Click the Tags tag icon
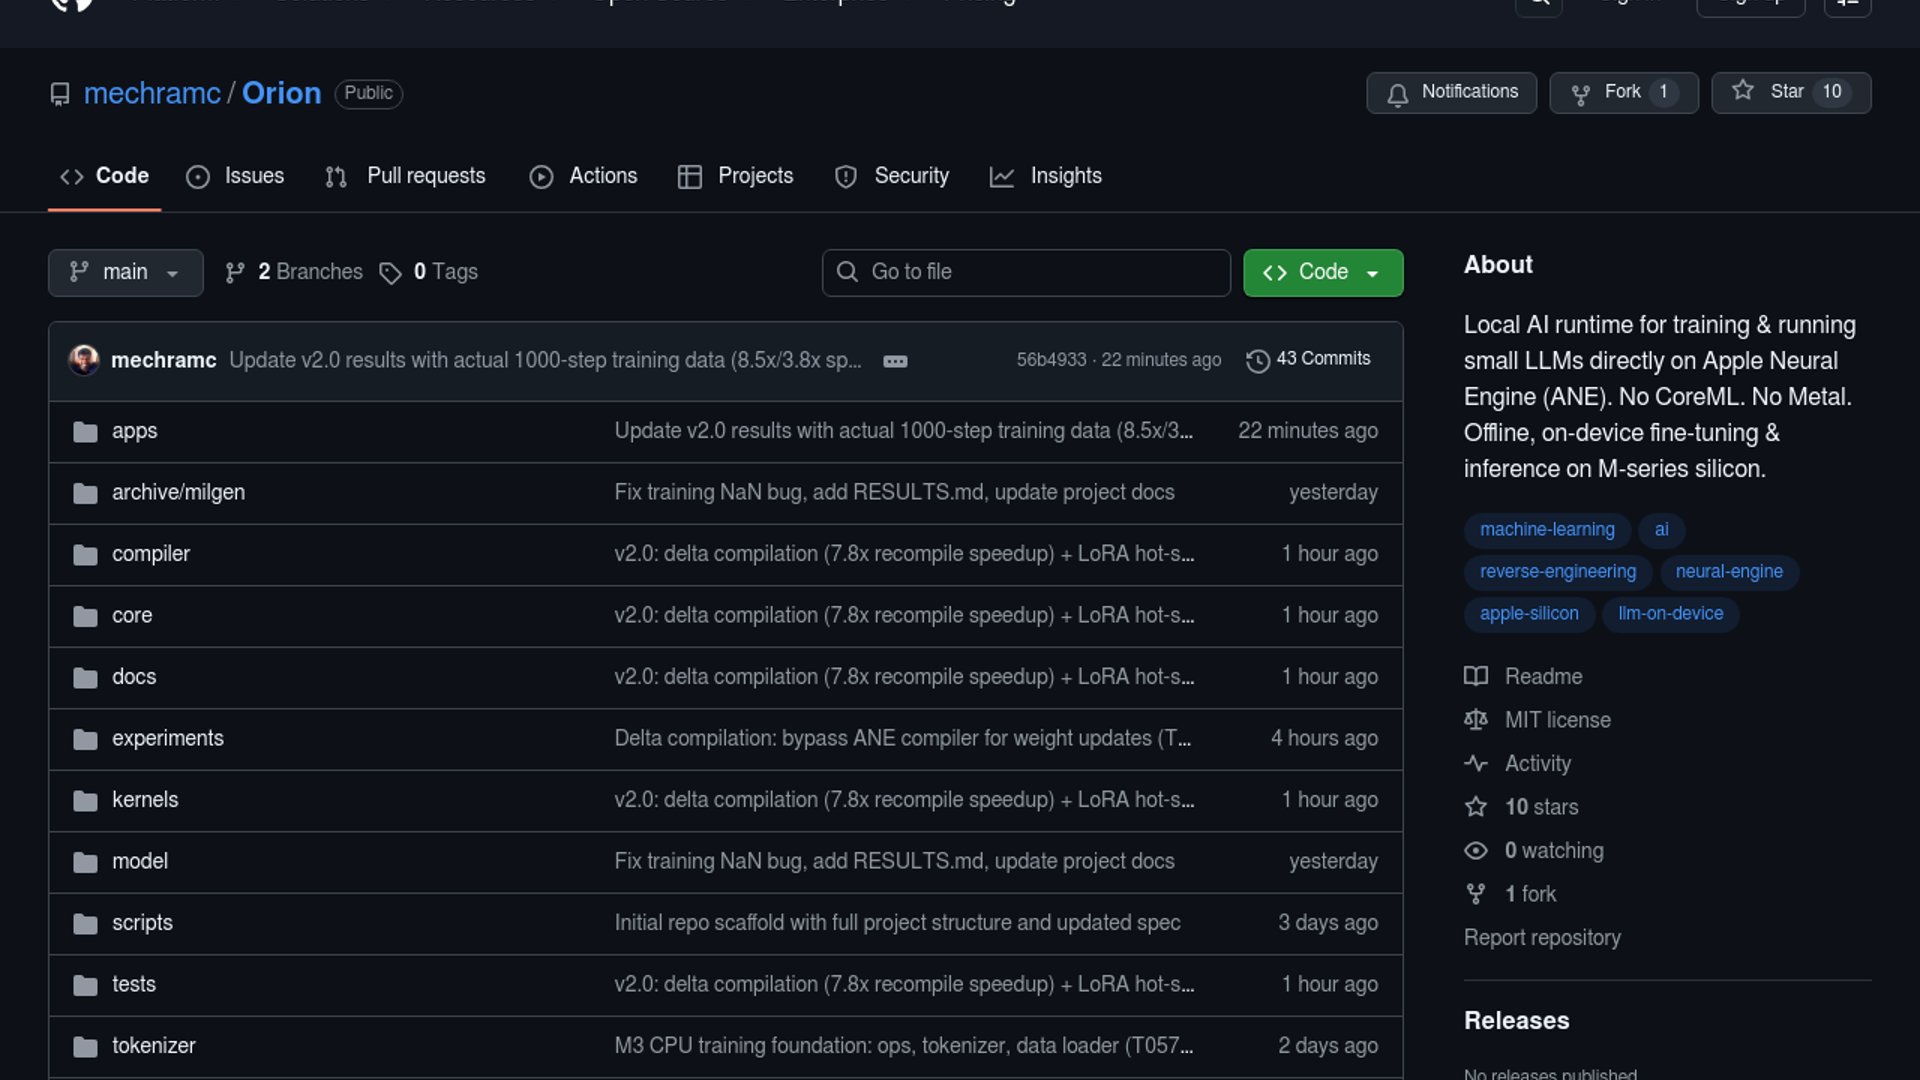 [390, 273]
